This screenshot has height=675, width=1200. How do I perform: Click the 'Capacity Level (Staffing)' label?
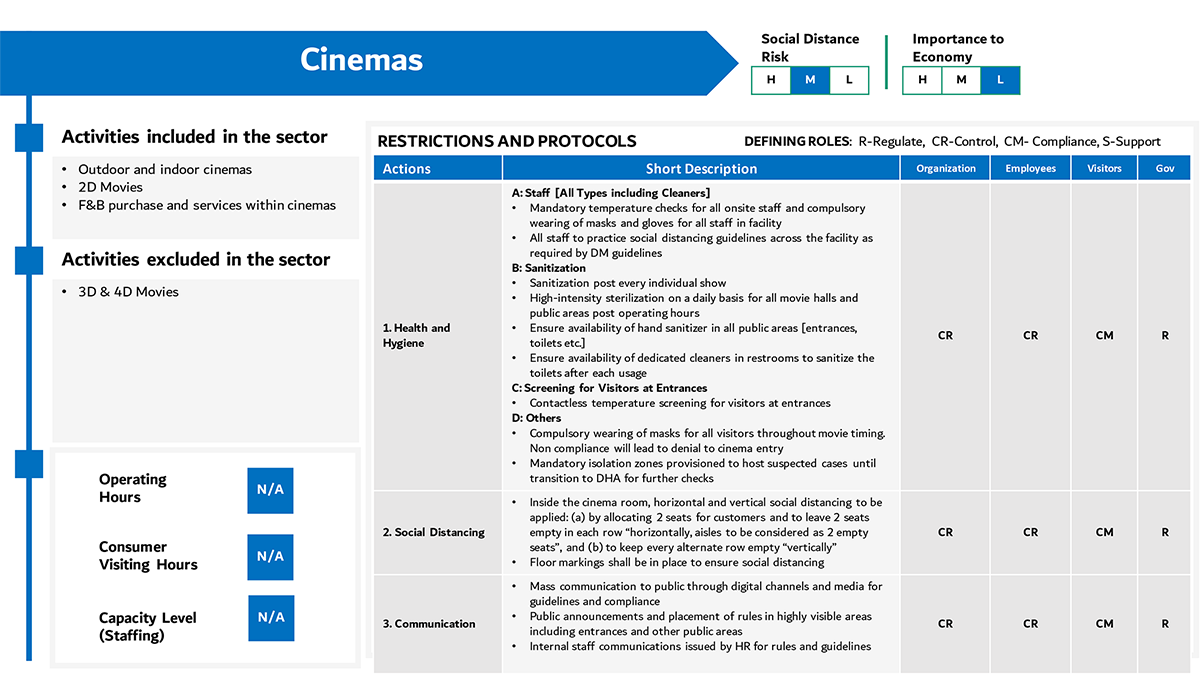[148, 626]
